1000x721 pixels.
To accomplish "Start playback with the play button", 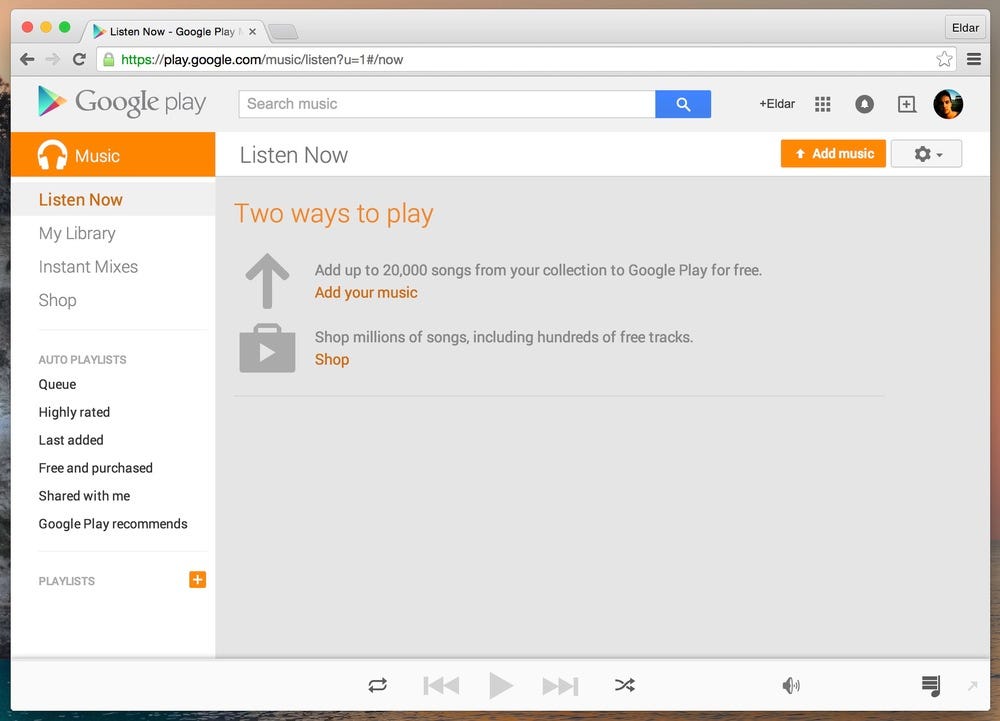I will [x=501, y=686].
